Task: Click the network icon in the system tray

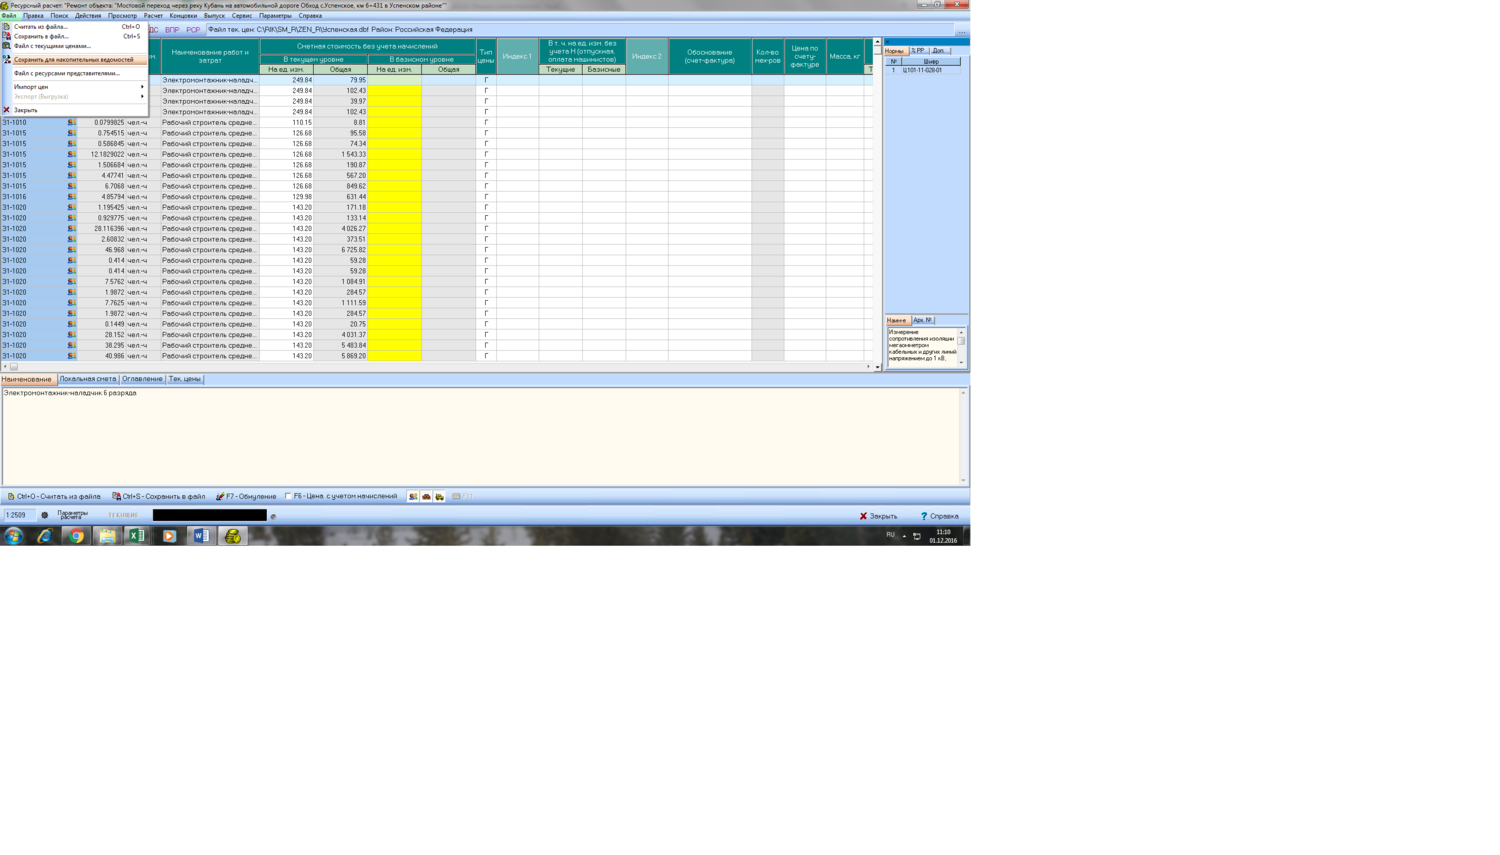Action: (x=917, y=536)
